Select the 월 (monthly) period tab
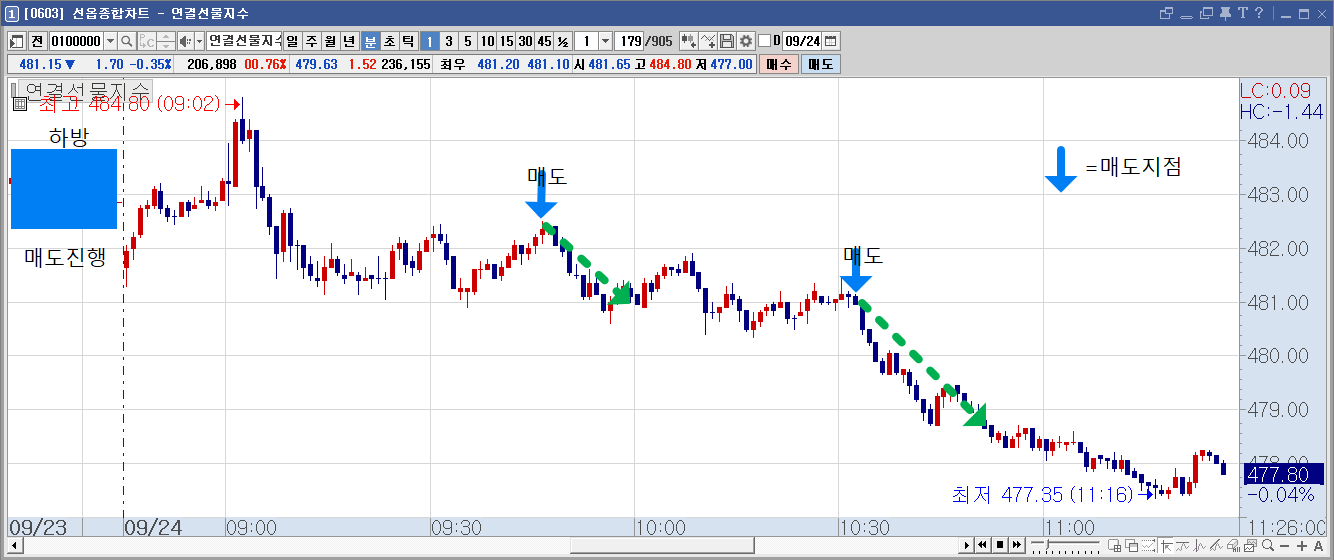The height and width of the screenshot is (560, 1334). (330, 41)
